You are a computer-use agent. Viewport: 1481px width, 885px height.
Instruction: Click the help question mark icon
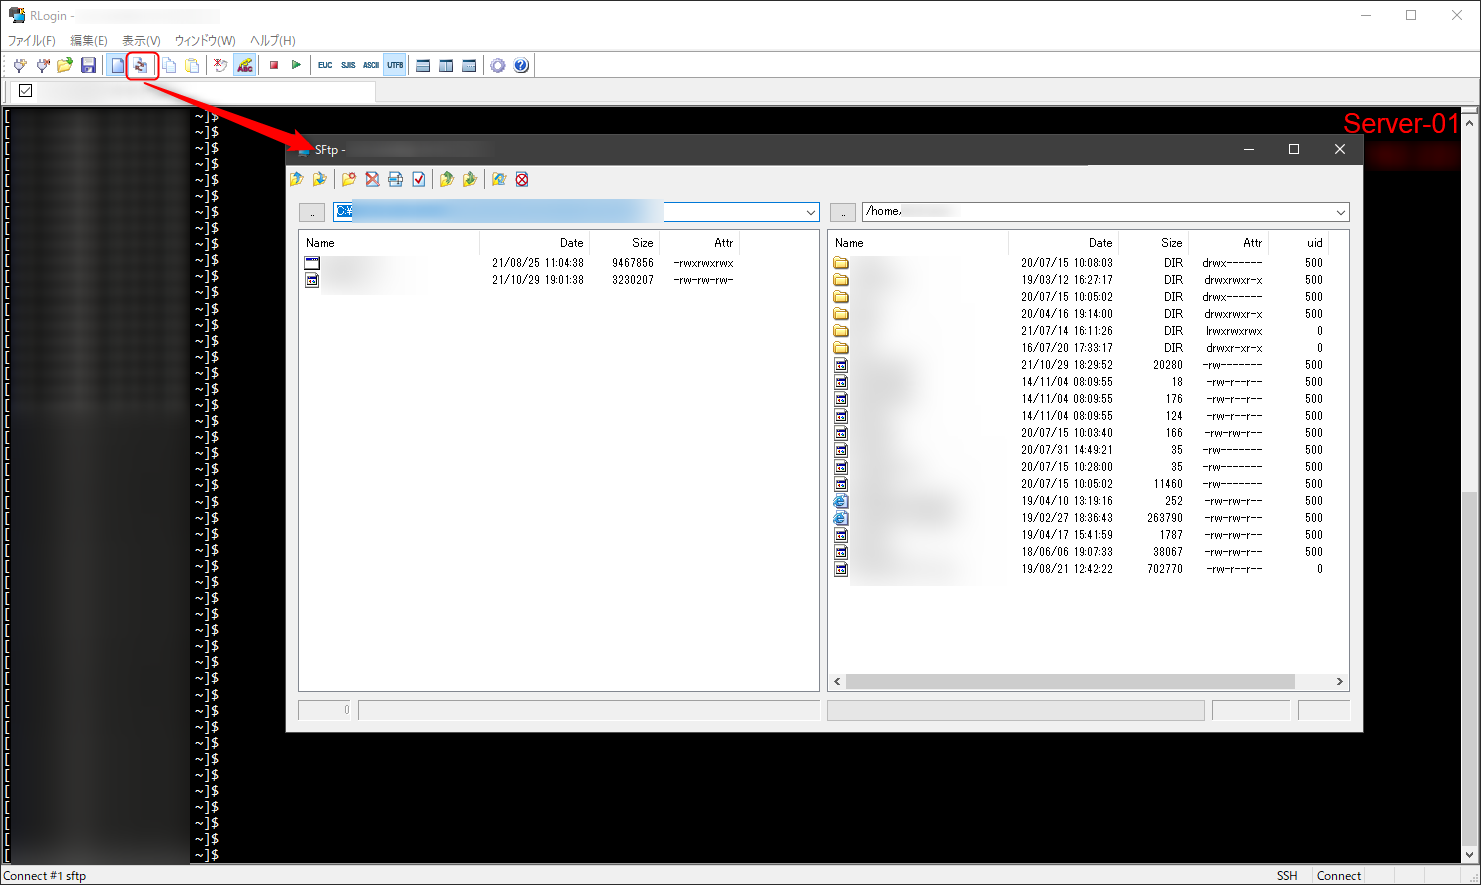click(x=521, y=65)
